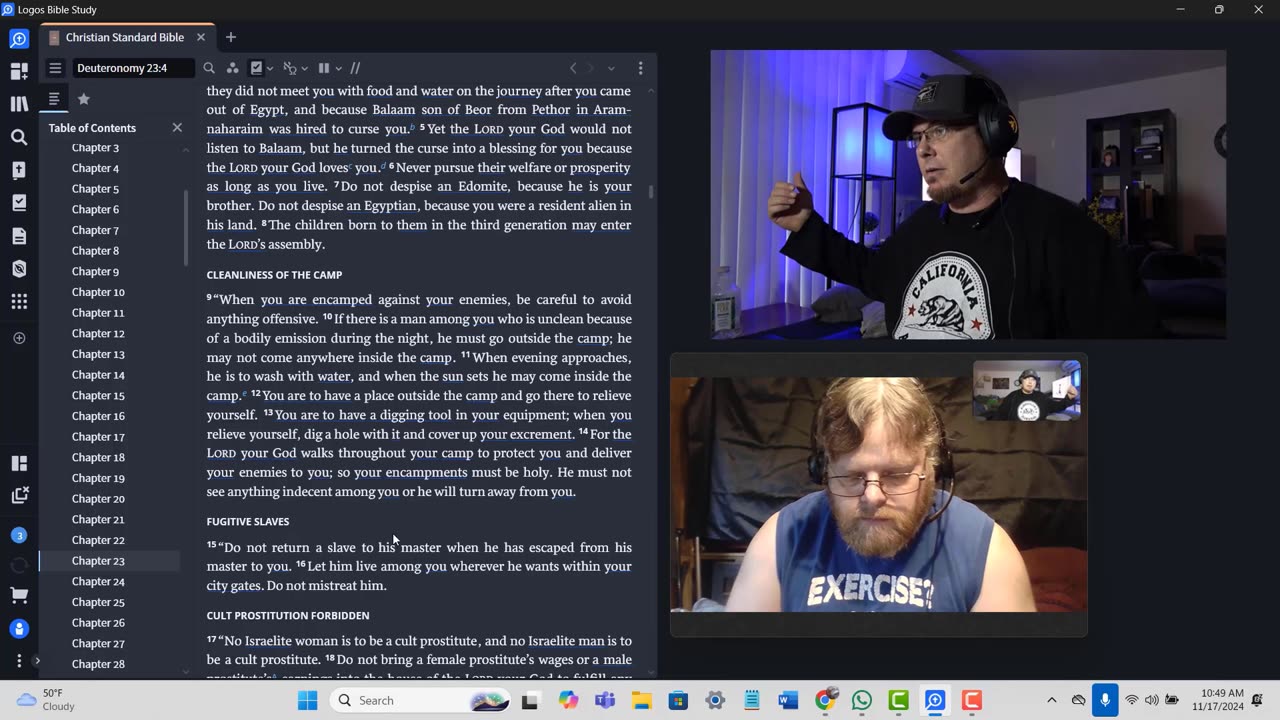Open the Tools icon in left sidebar

pos(19,268)
